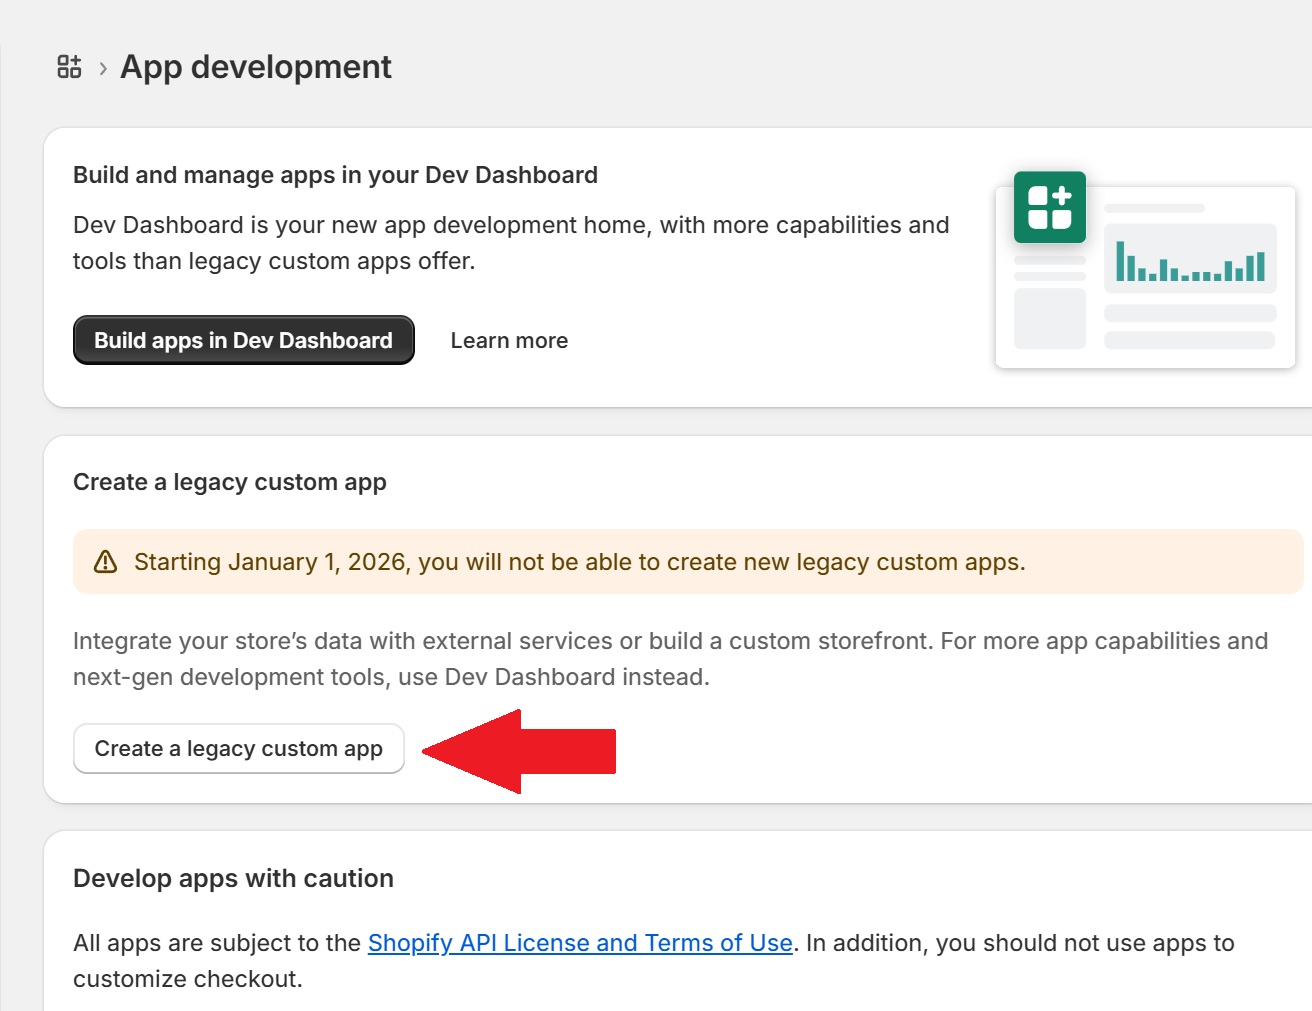Click the App development page title
Image resolution: width=1312 pixels, height=1011 pixels.
click(x=256, y=67)
